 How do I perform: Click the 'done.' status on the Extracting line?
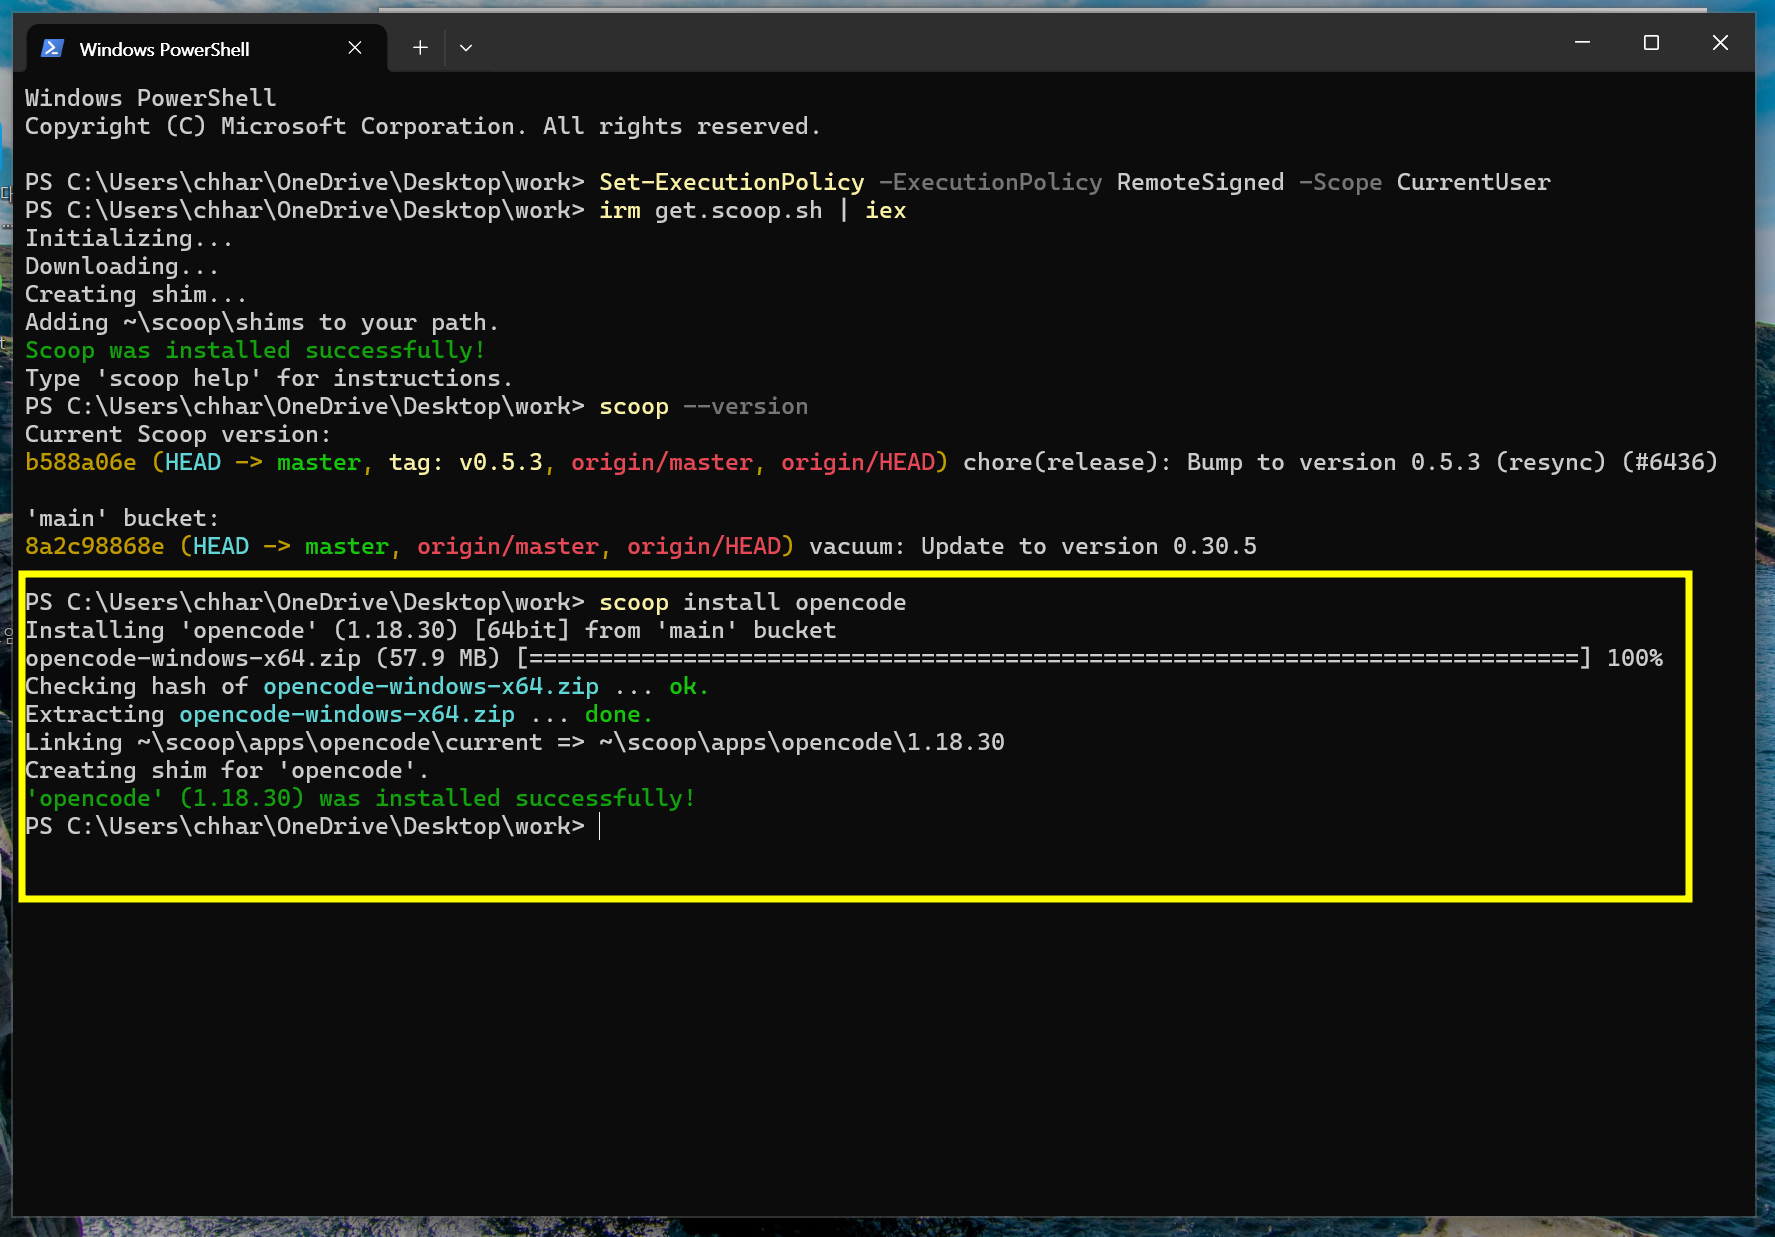pos(619,714)
